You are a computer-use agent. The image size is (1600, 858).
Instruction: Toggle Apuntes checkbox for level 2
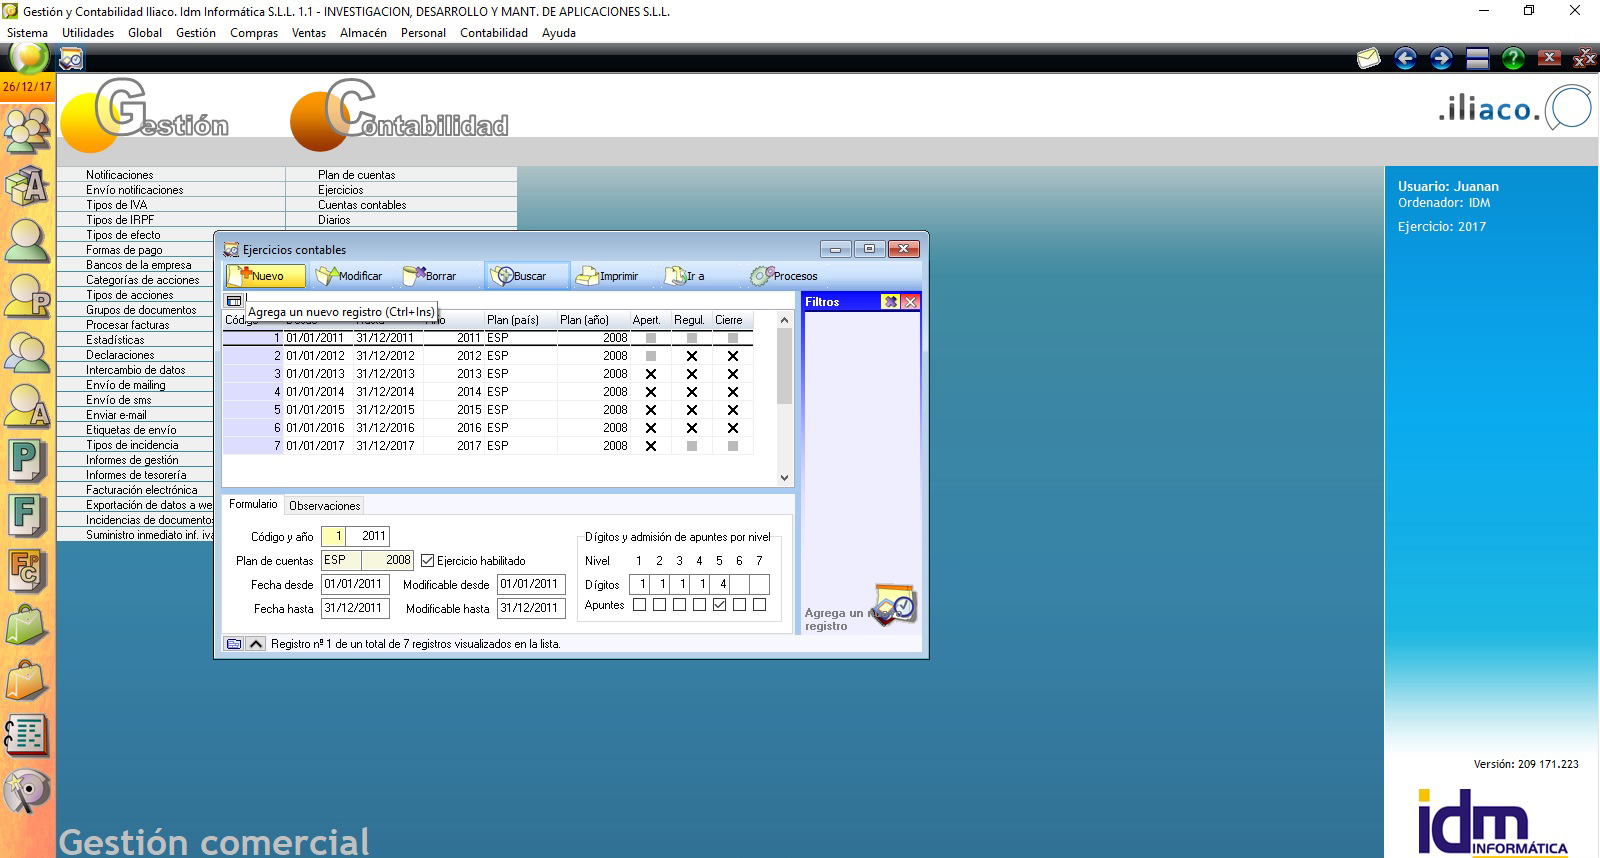coord(659,604)
